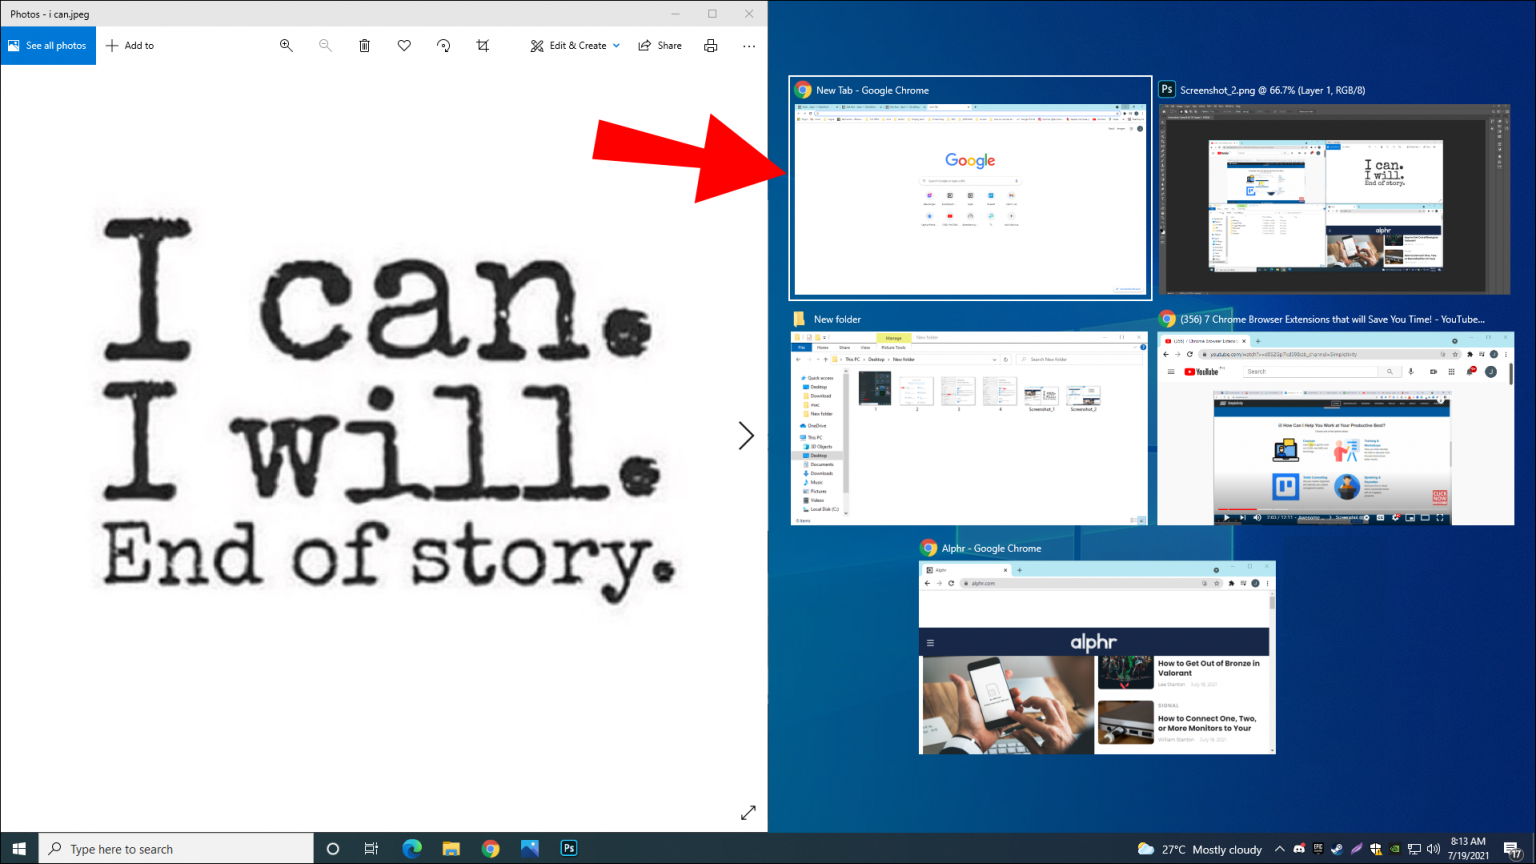The image size is (1536, 864).
Task: Launch Chrome from the taskbar
Action: click(x=490, y=848)
